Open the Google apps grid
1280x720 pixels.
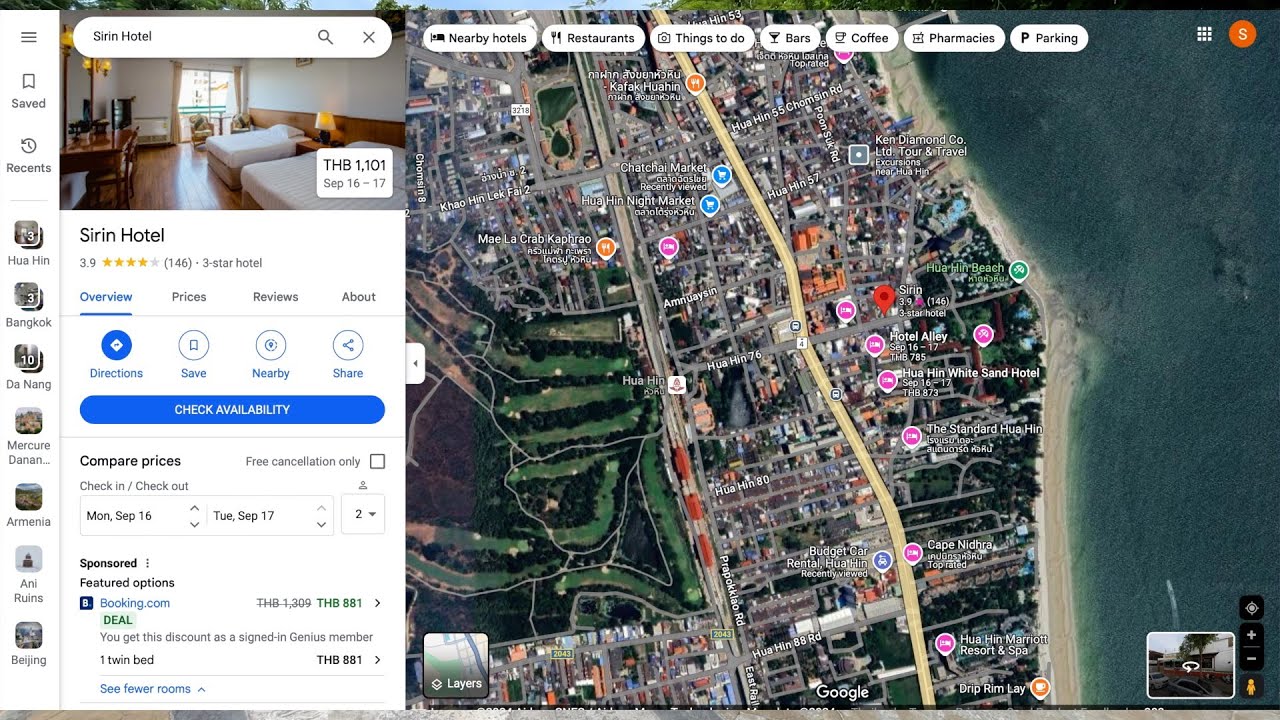tap(1204, 34)
